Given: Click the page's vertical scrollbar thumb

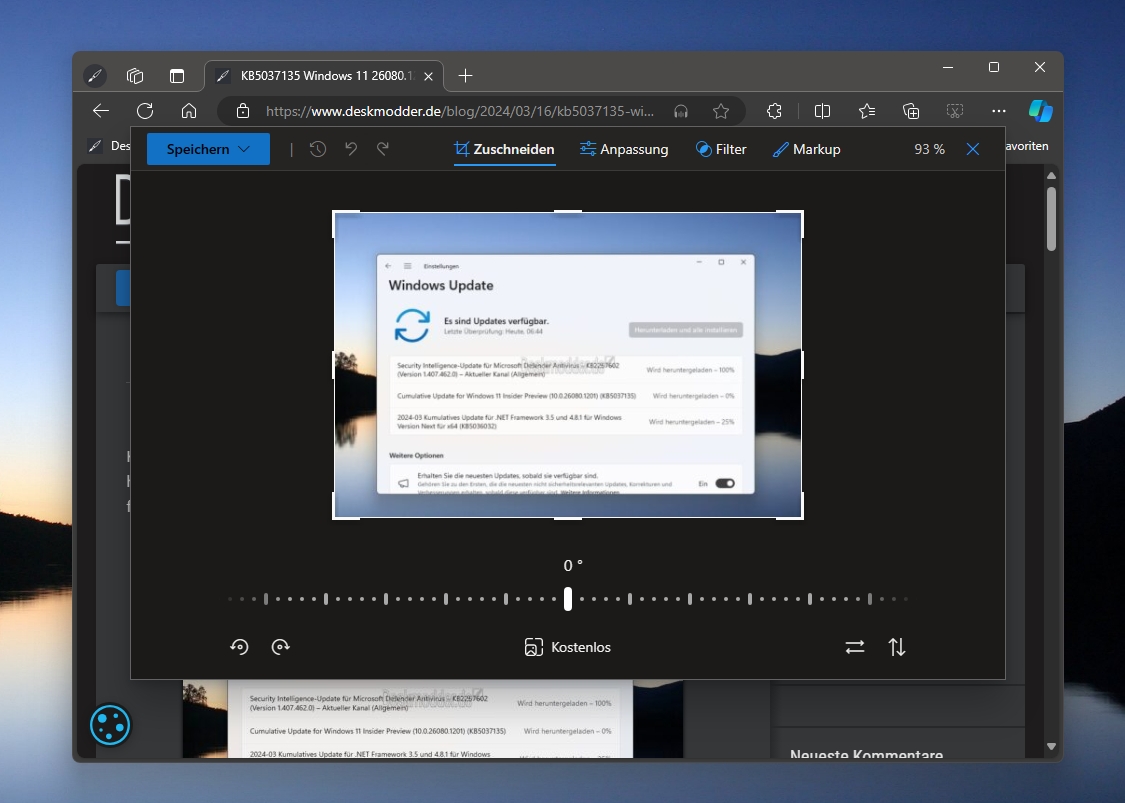Looking at the screenshot, I should click(1051, 219).
